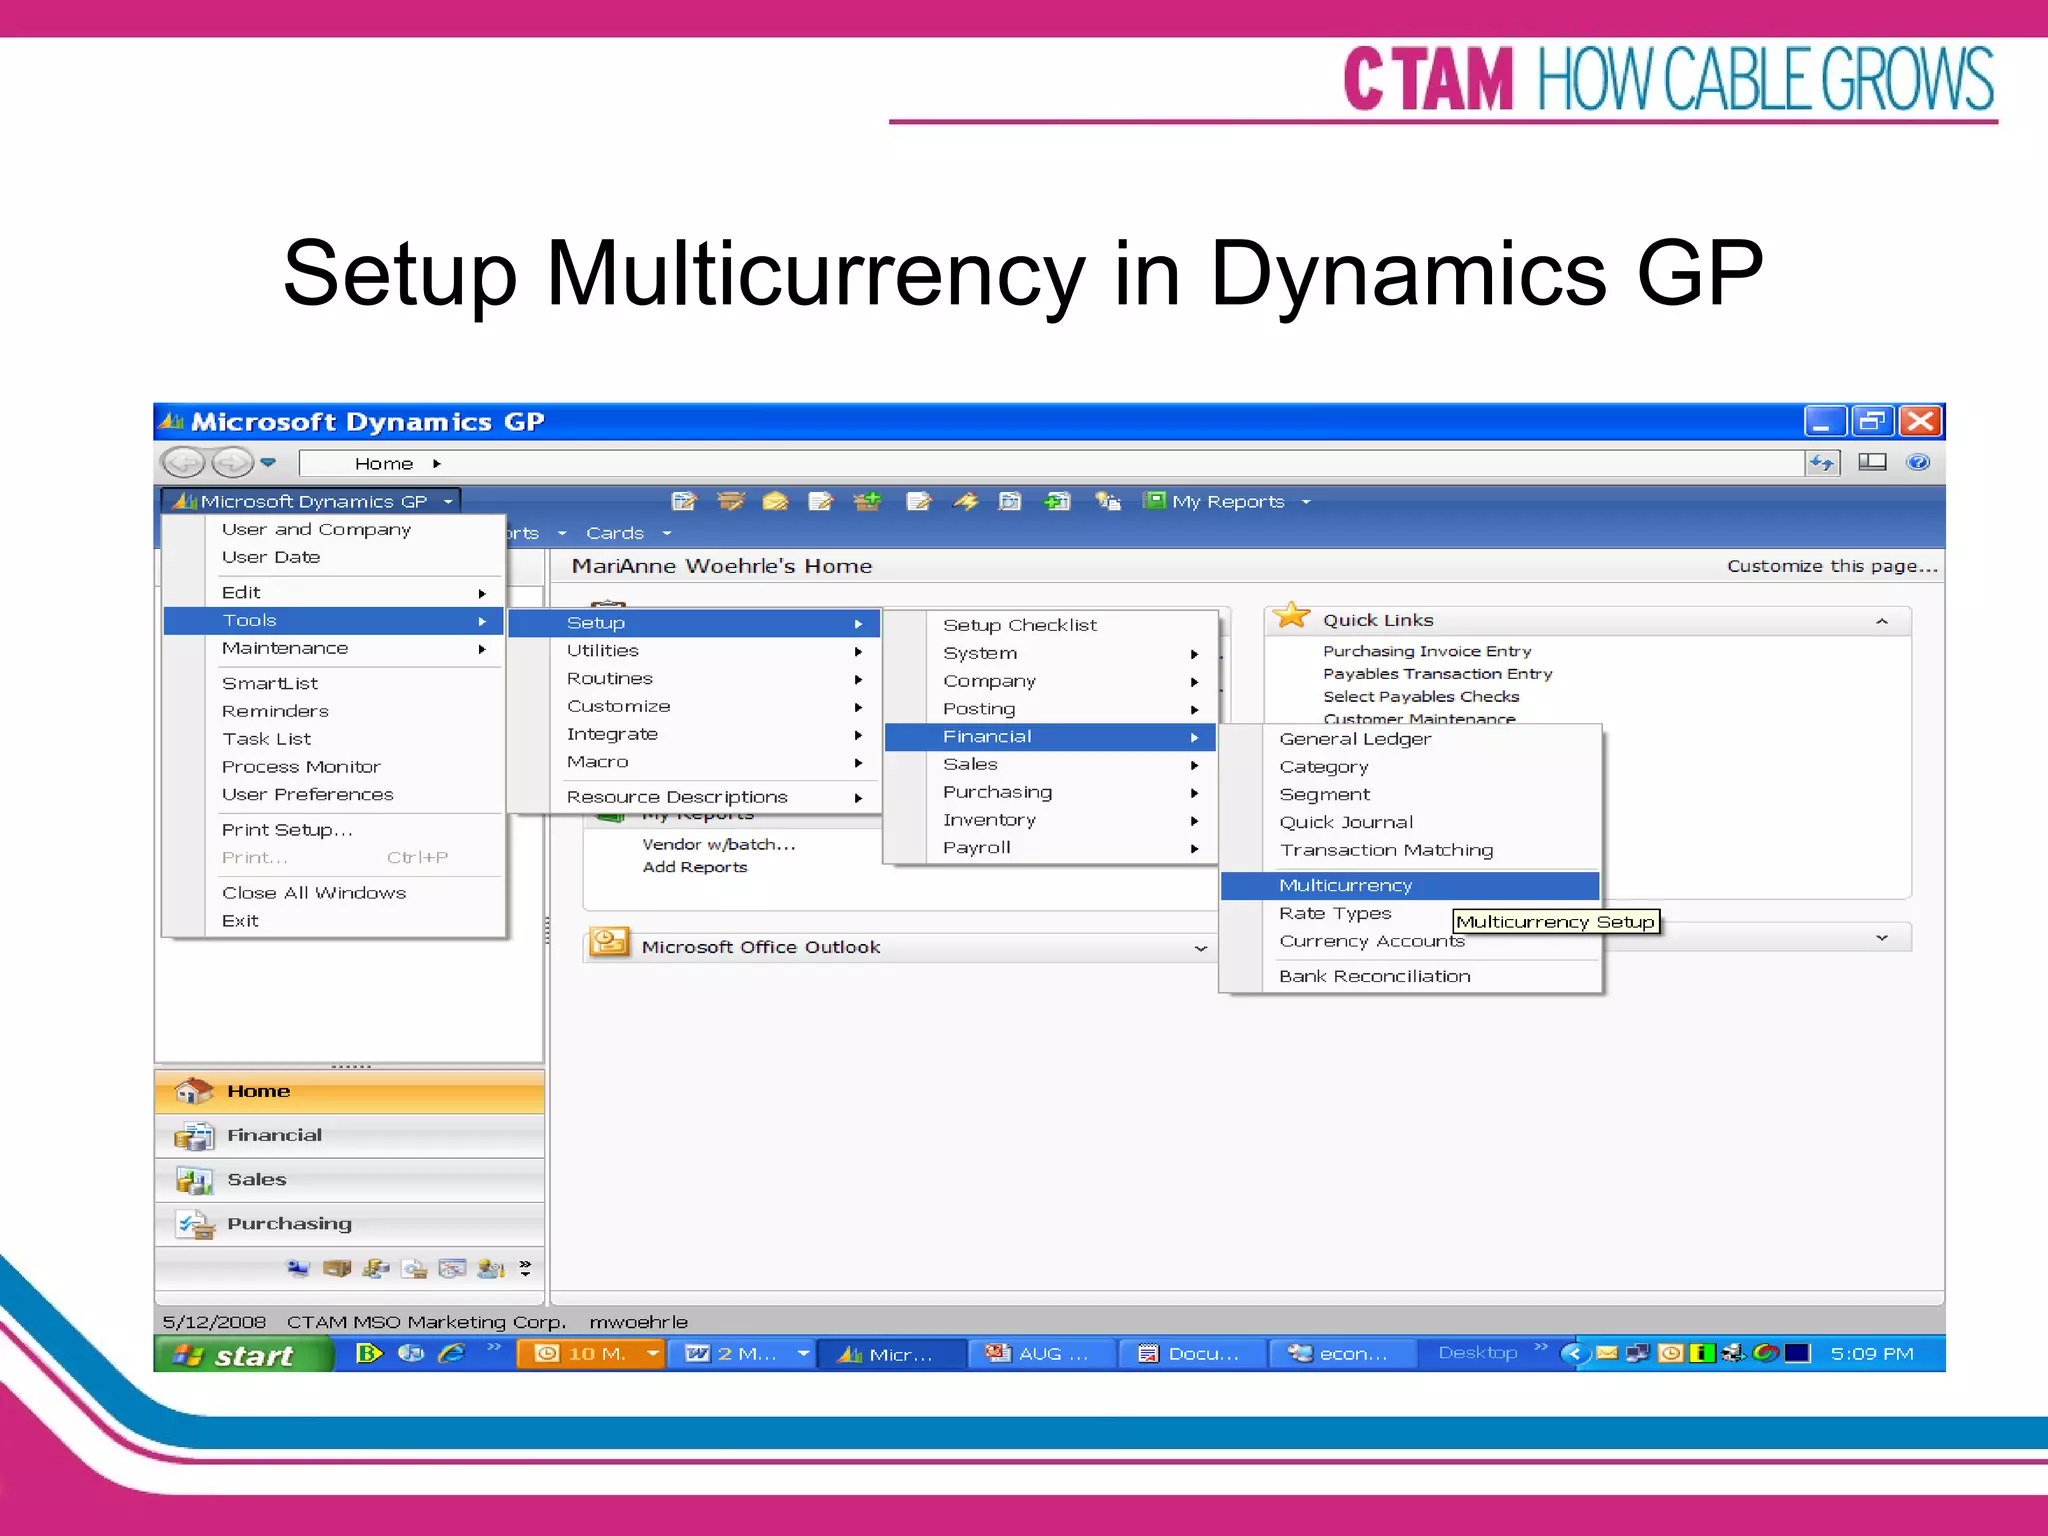The image size is (2048, 1536).
Task: Click the history dropdown arrow next to Forward
Action: click(x=268, y=462)
